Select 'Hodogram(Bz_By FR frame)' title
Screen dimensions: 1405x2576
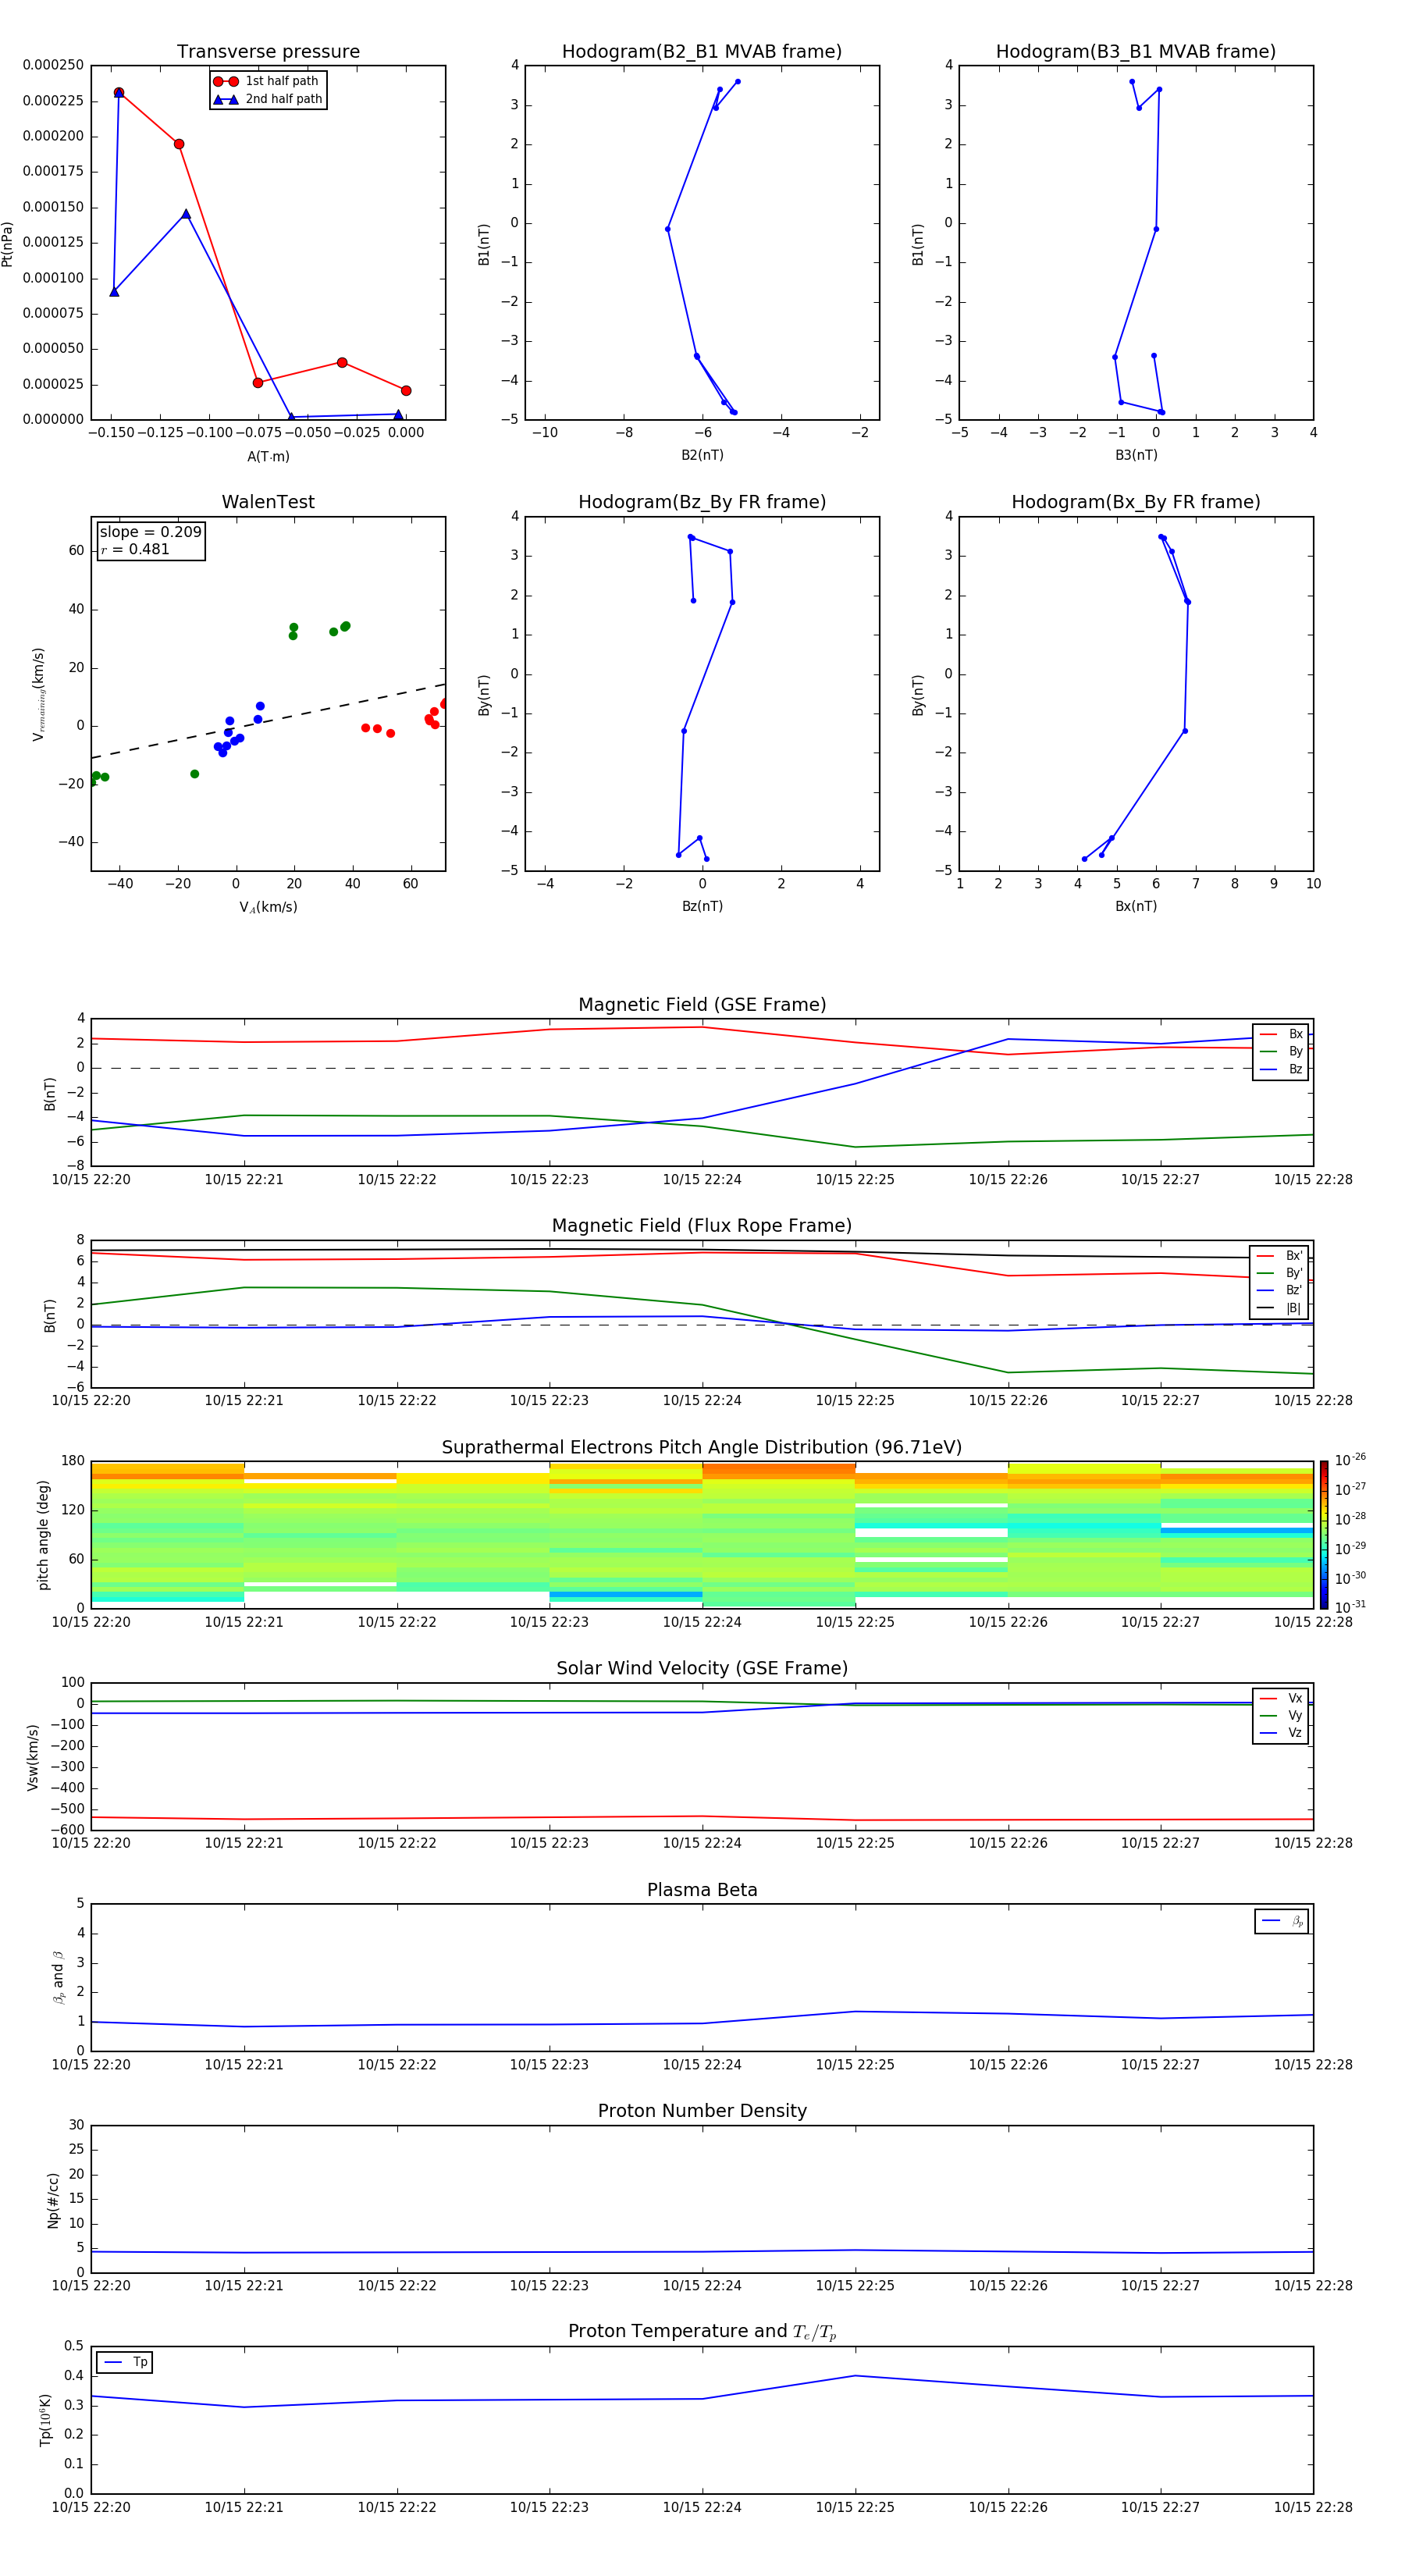[x=702, y=502]
